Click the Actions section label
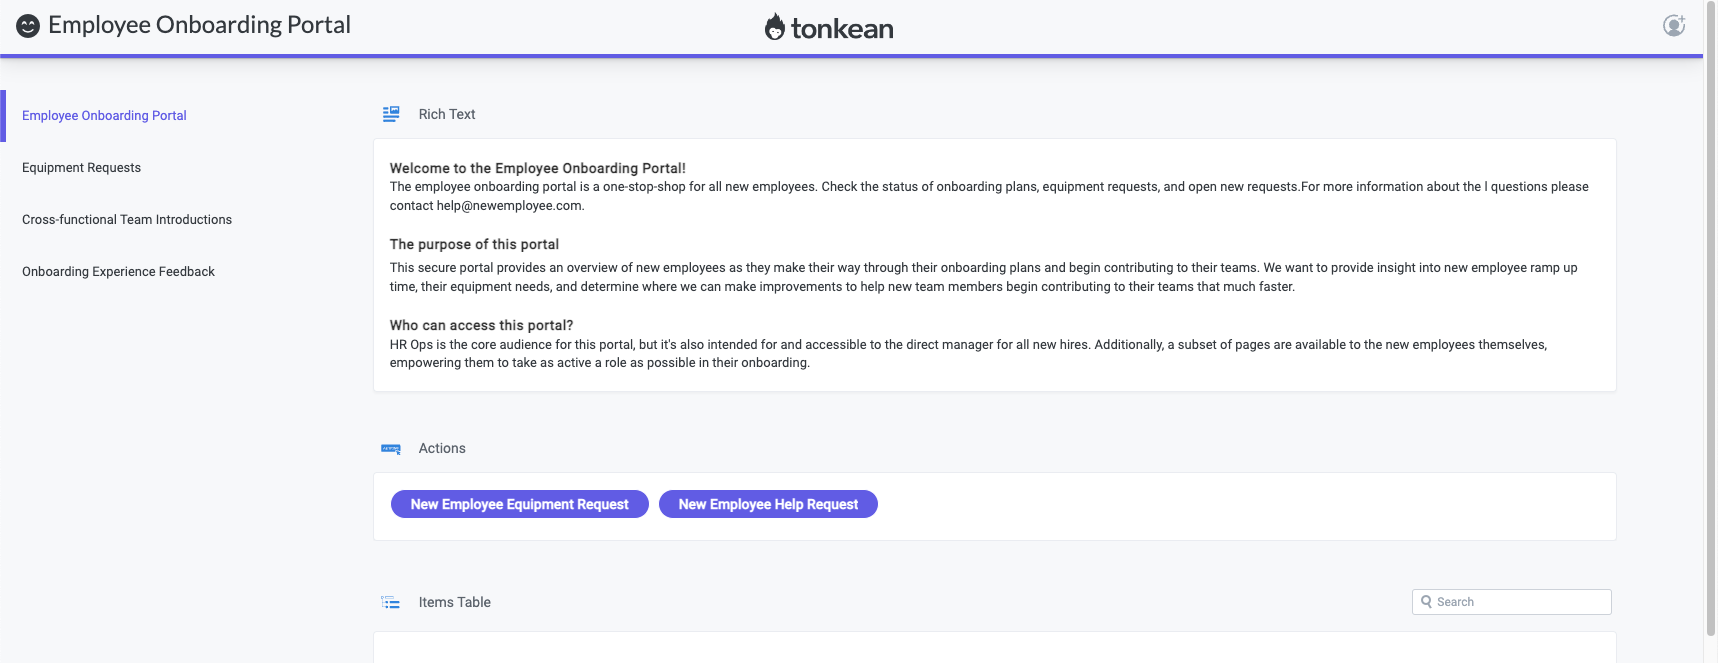This screenshot has height=663, width=1718. 442,449
